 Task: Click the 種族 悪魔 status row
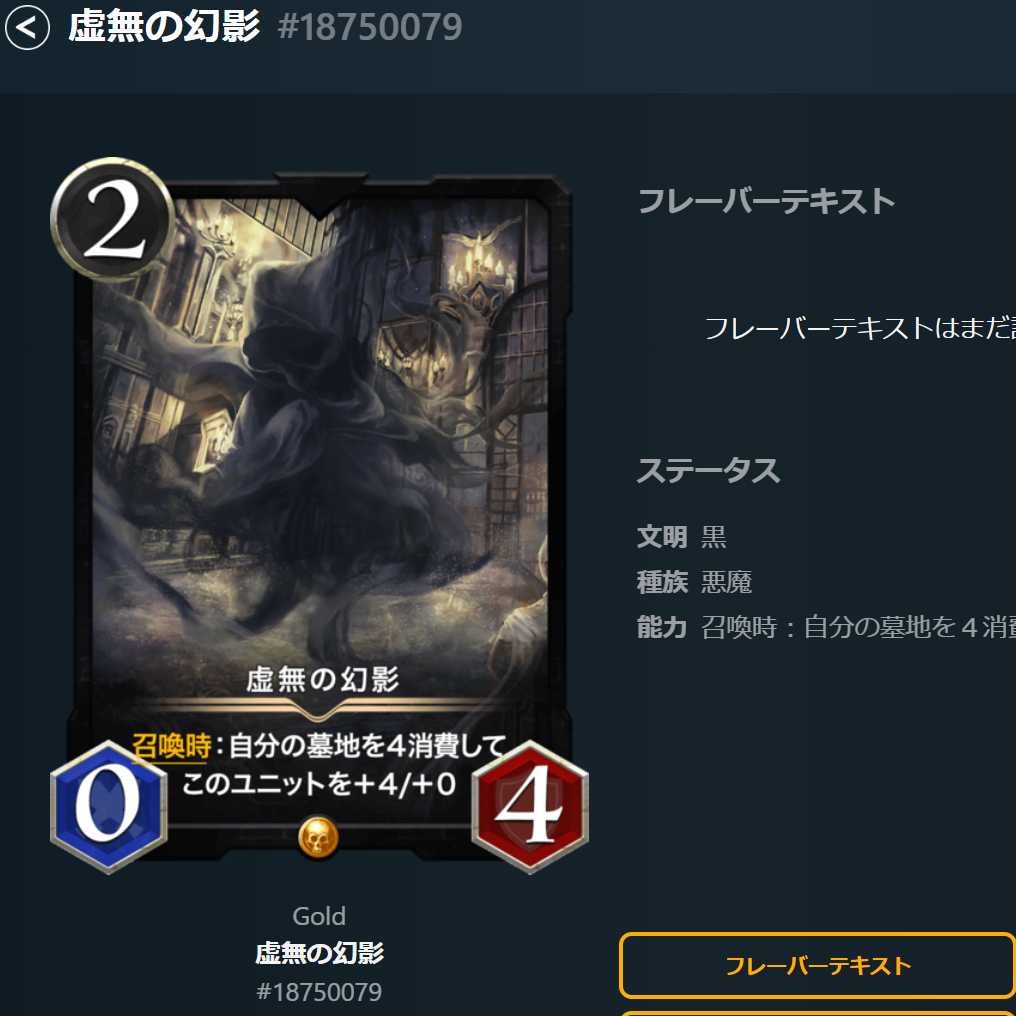point(694,582)
